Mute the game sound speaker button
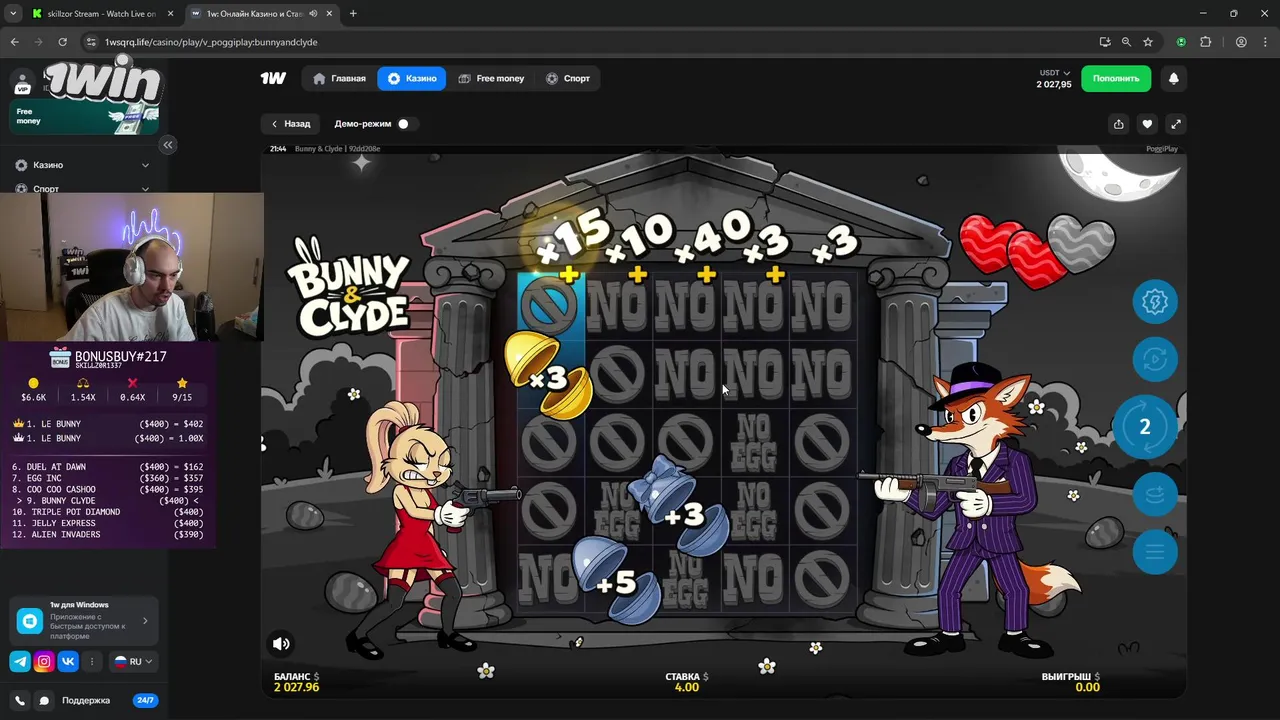 coord(282,644)
